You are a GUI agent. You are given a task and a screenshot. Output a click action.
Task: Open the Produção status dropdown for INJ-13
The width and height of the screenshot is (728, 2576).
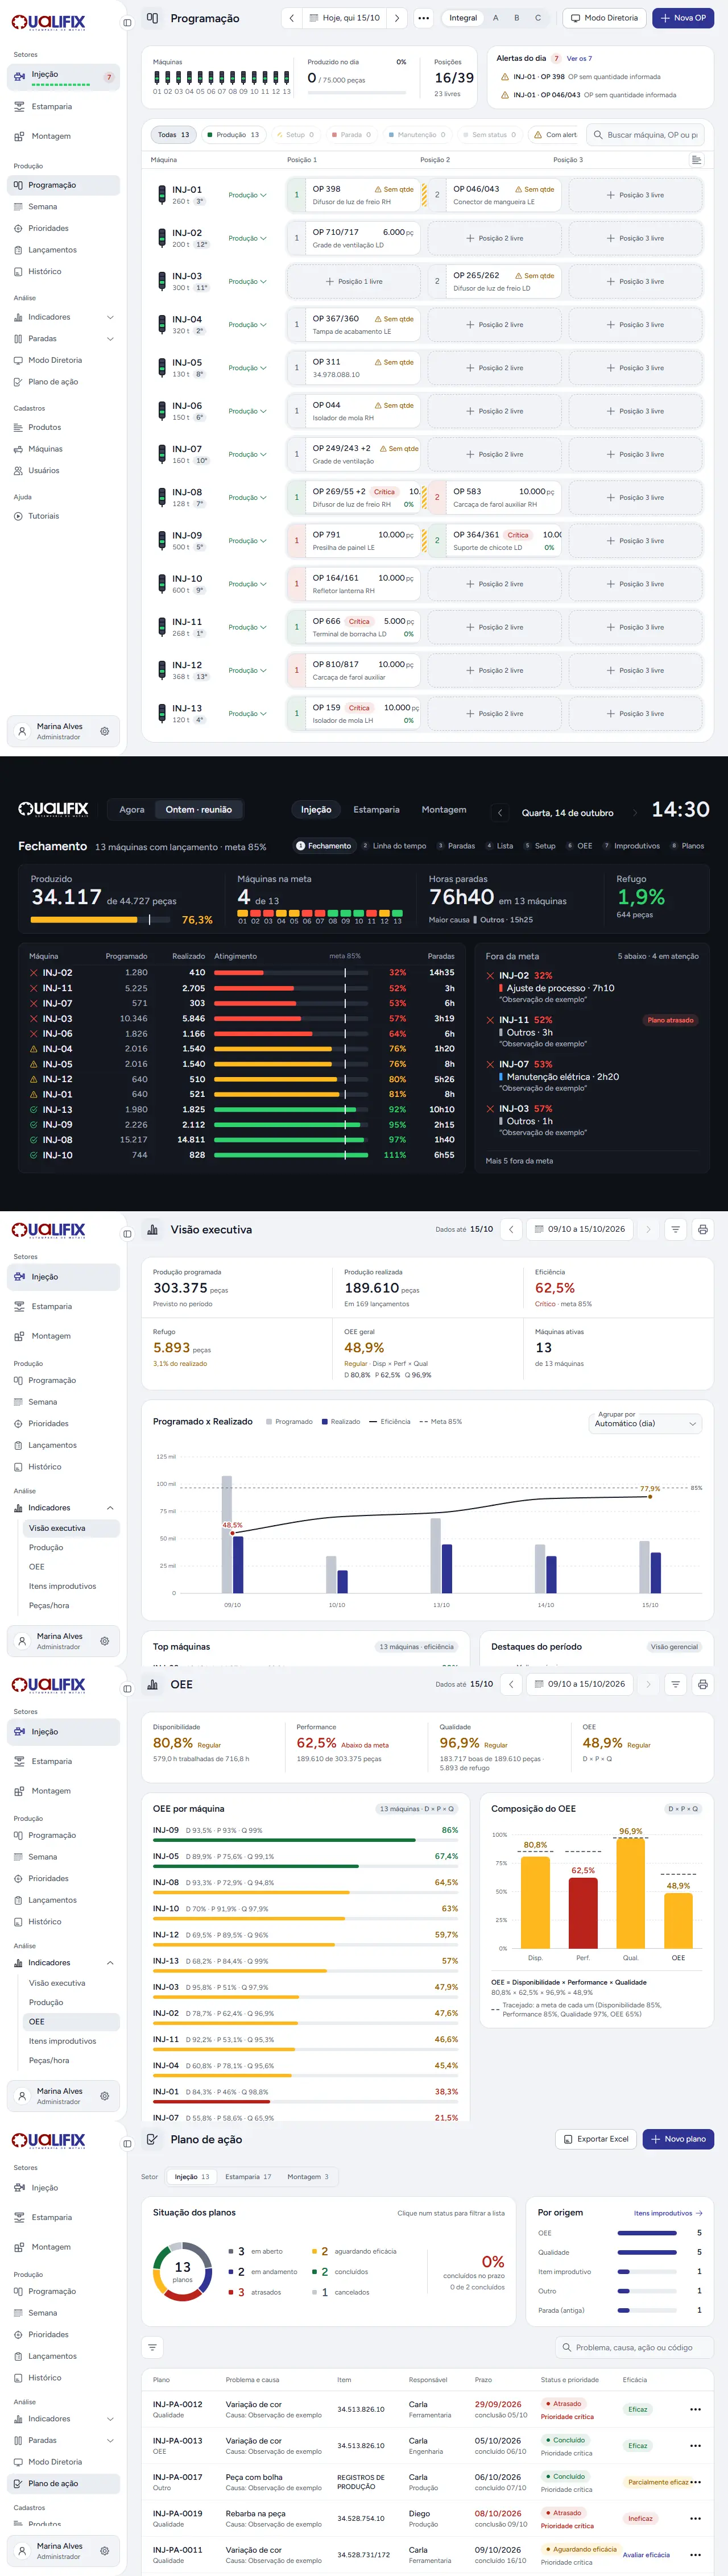tap(247, 714)
